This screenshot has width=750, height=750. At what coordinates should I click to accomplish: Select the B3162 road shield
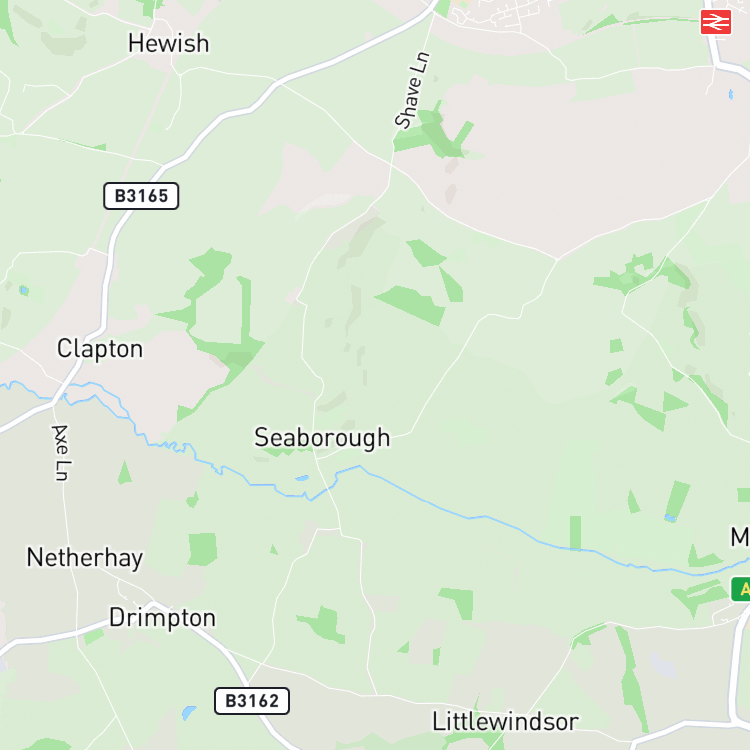pos(252,701)
